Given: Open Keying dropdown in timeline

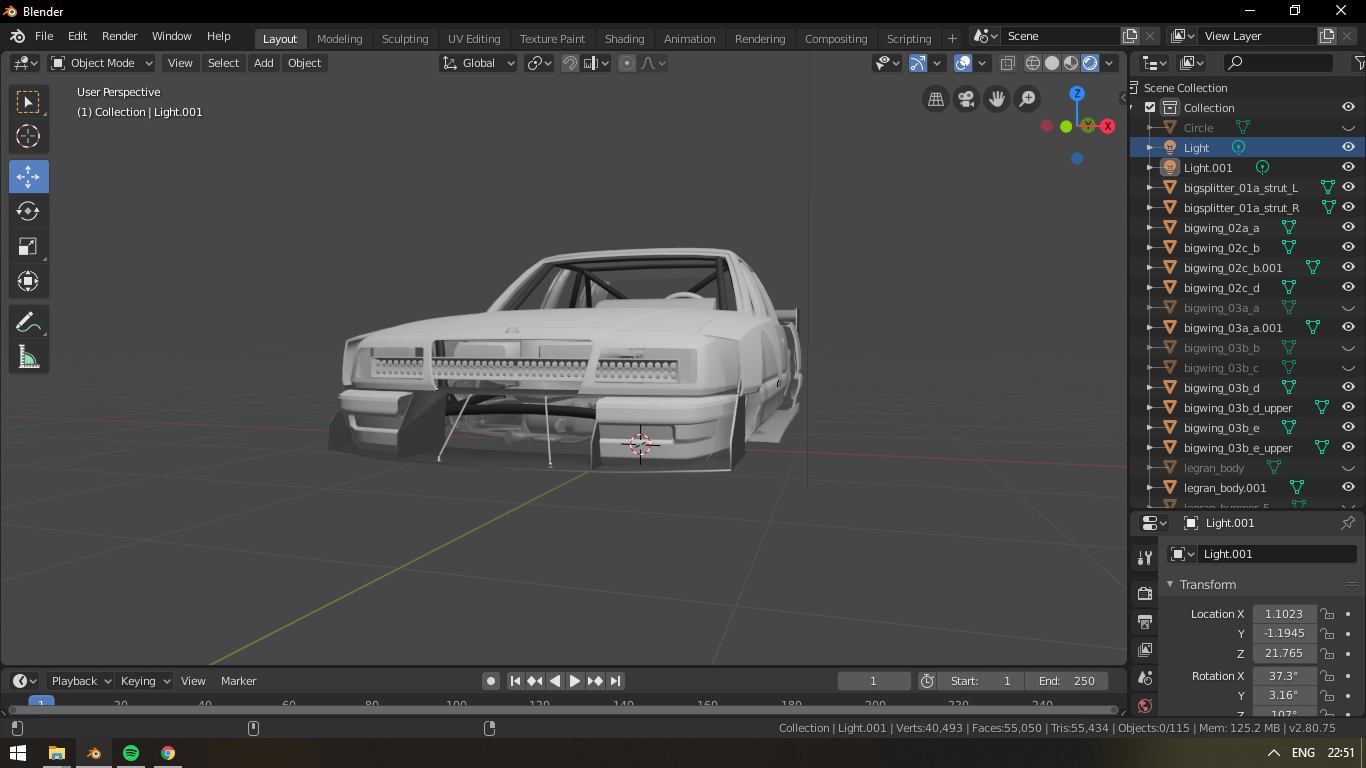Looking at the screenshot, I should coord(145,681).
